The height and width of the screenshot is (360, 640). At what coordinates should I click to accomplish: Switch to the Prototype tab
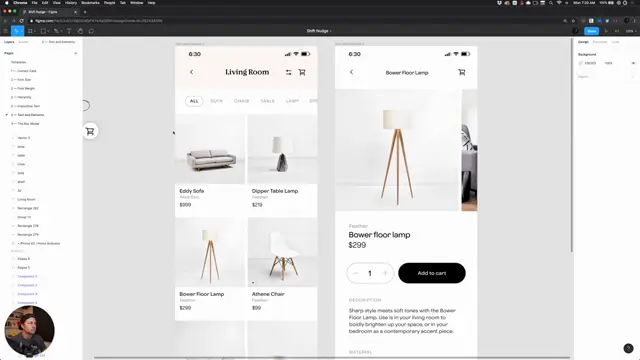pos(600,42)
